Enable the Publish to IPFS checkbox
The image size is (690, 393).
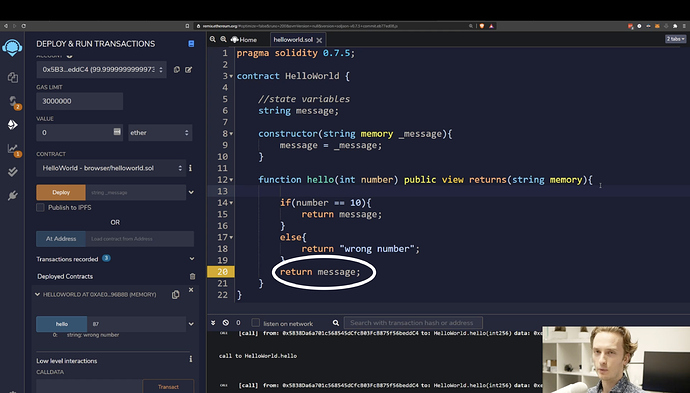(x=40, y=207)
